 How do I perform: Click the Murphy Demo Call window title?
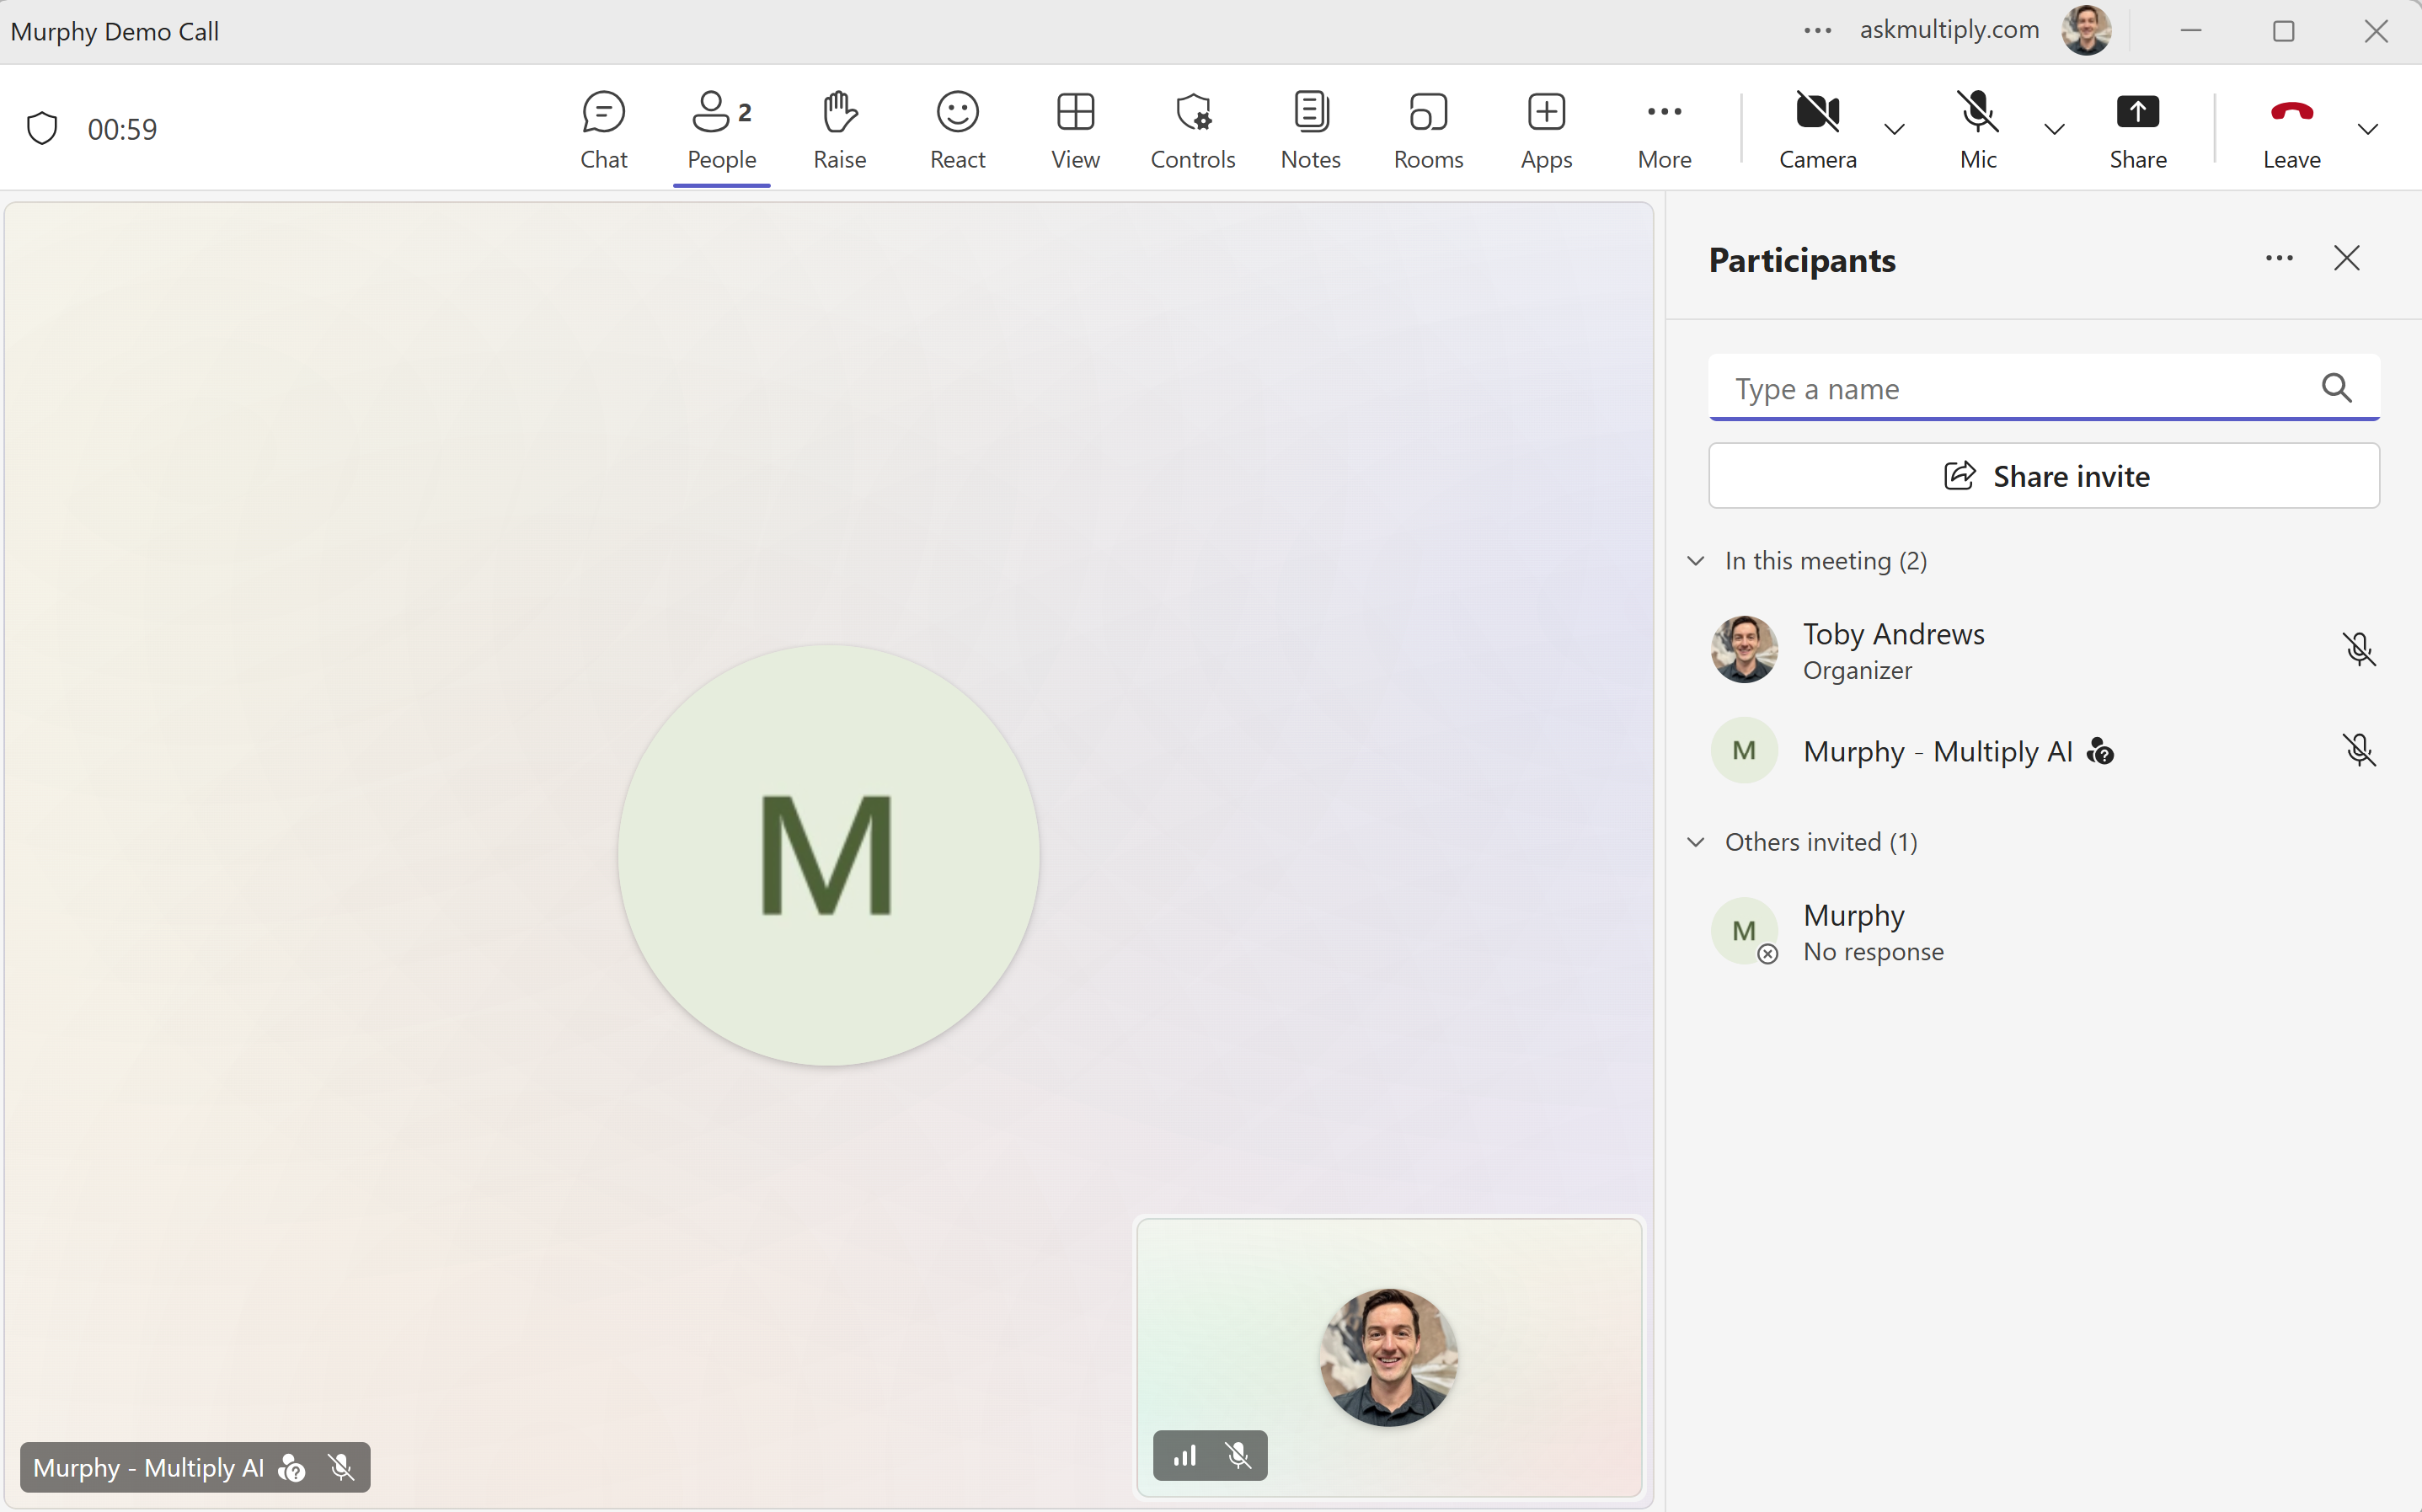(115, 31)
